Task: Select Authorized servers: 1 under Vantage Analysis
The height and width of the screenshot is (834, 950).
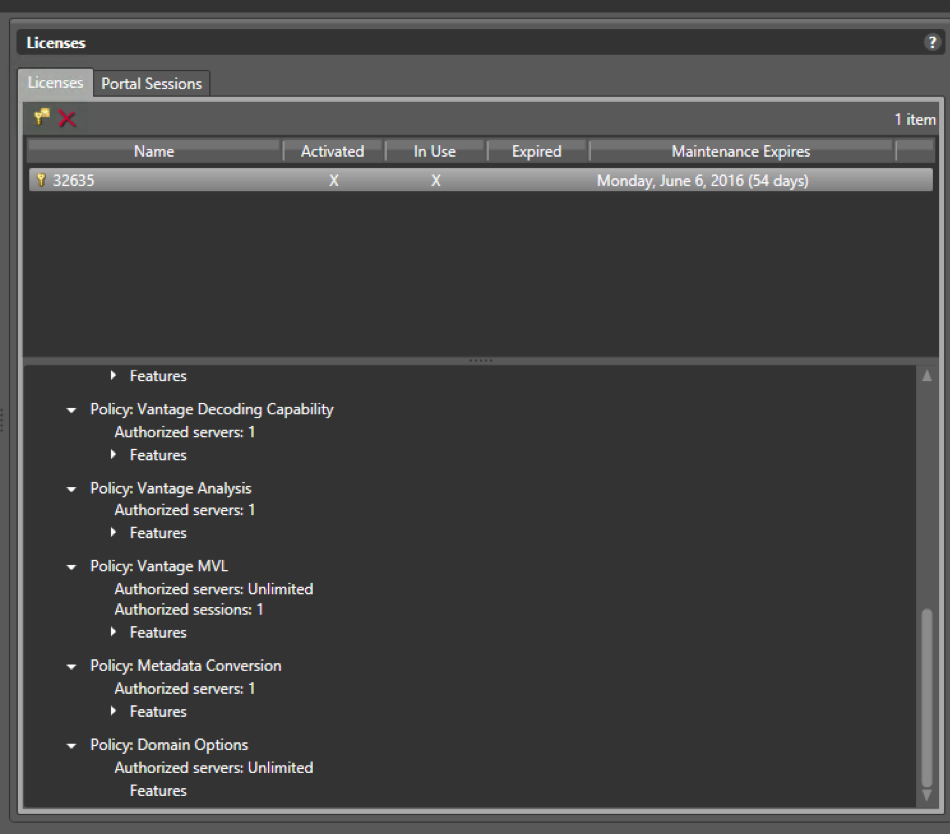Action: click(x=185, y=510)
